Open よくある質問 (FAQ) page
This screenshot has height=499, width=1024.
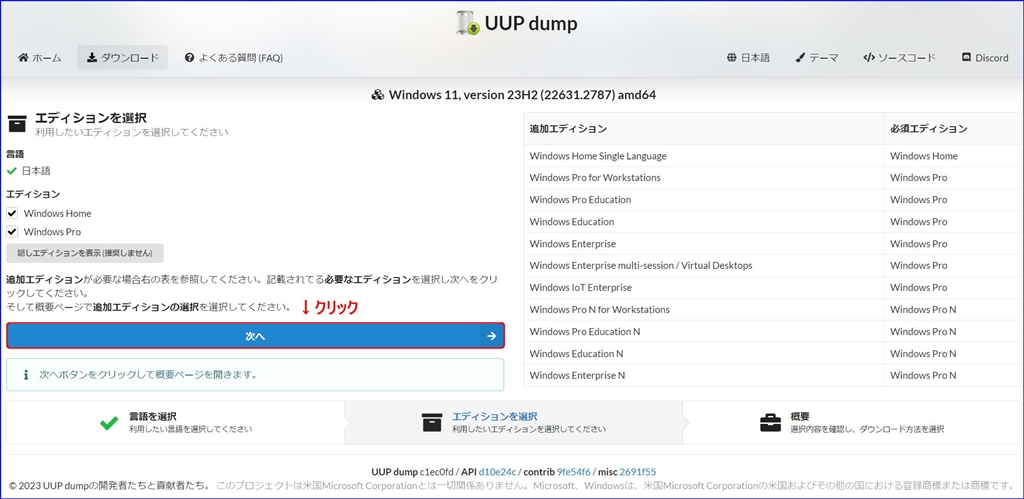tap(234, 57)
